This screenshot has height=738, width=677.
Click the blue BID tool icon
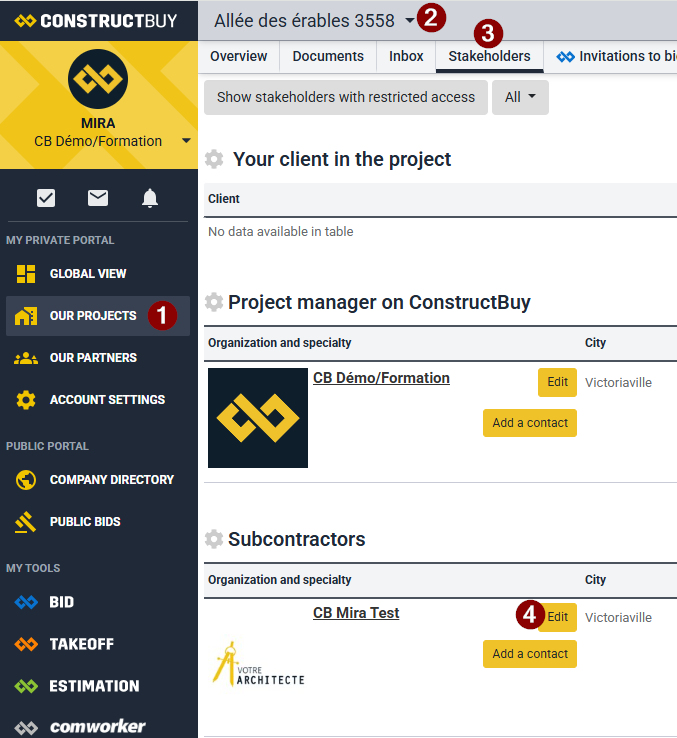pyautogui.click(x=26, y=602)
